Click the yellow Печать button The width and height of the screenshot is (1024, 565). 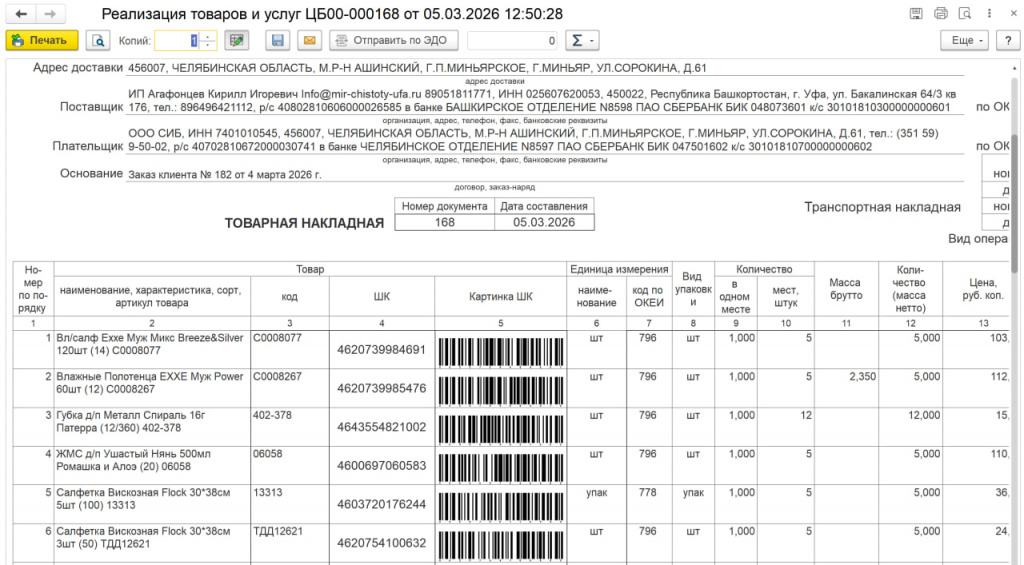pos(42,40)
